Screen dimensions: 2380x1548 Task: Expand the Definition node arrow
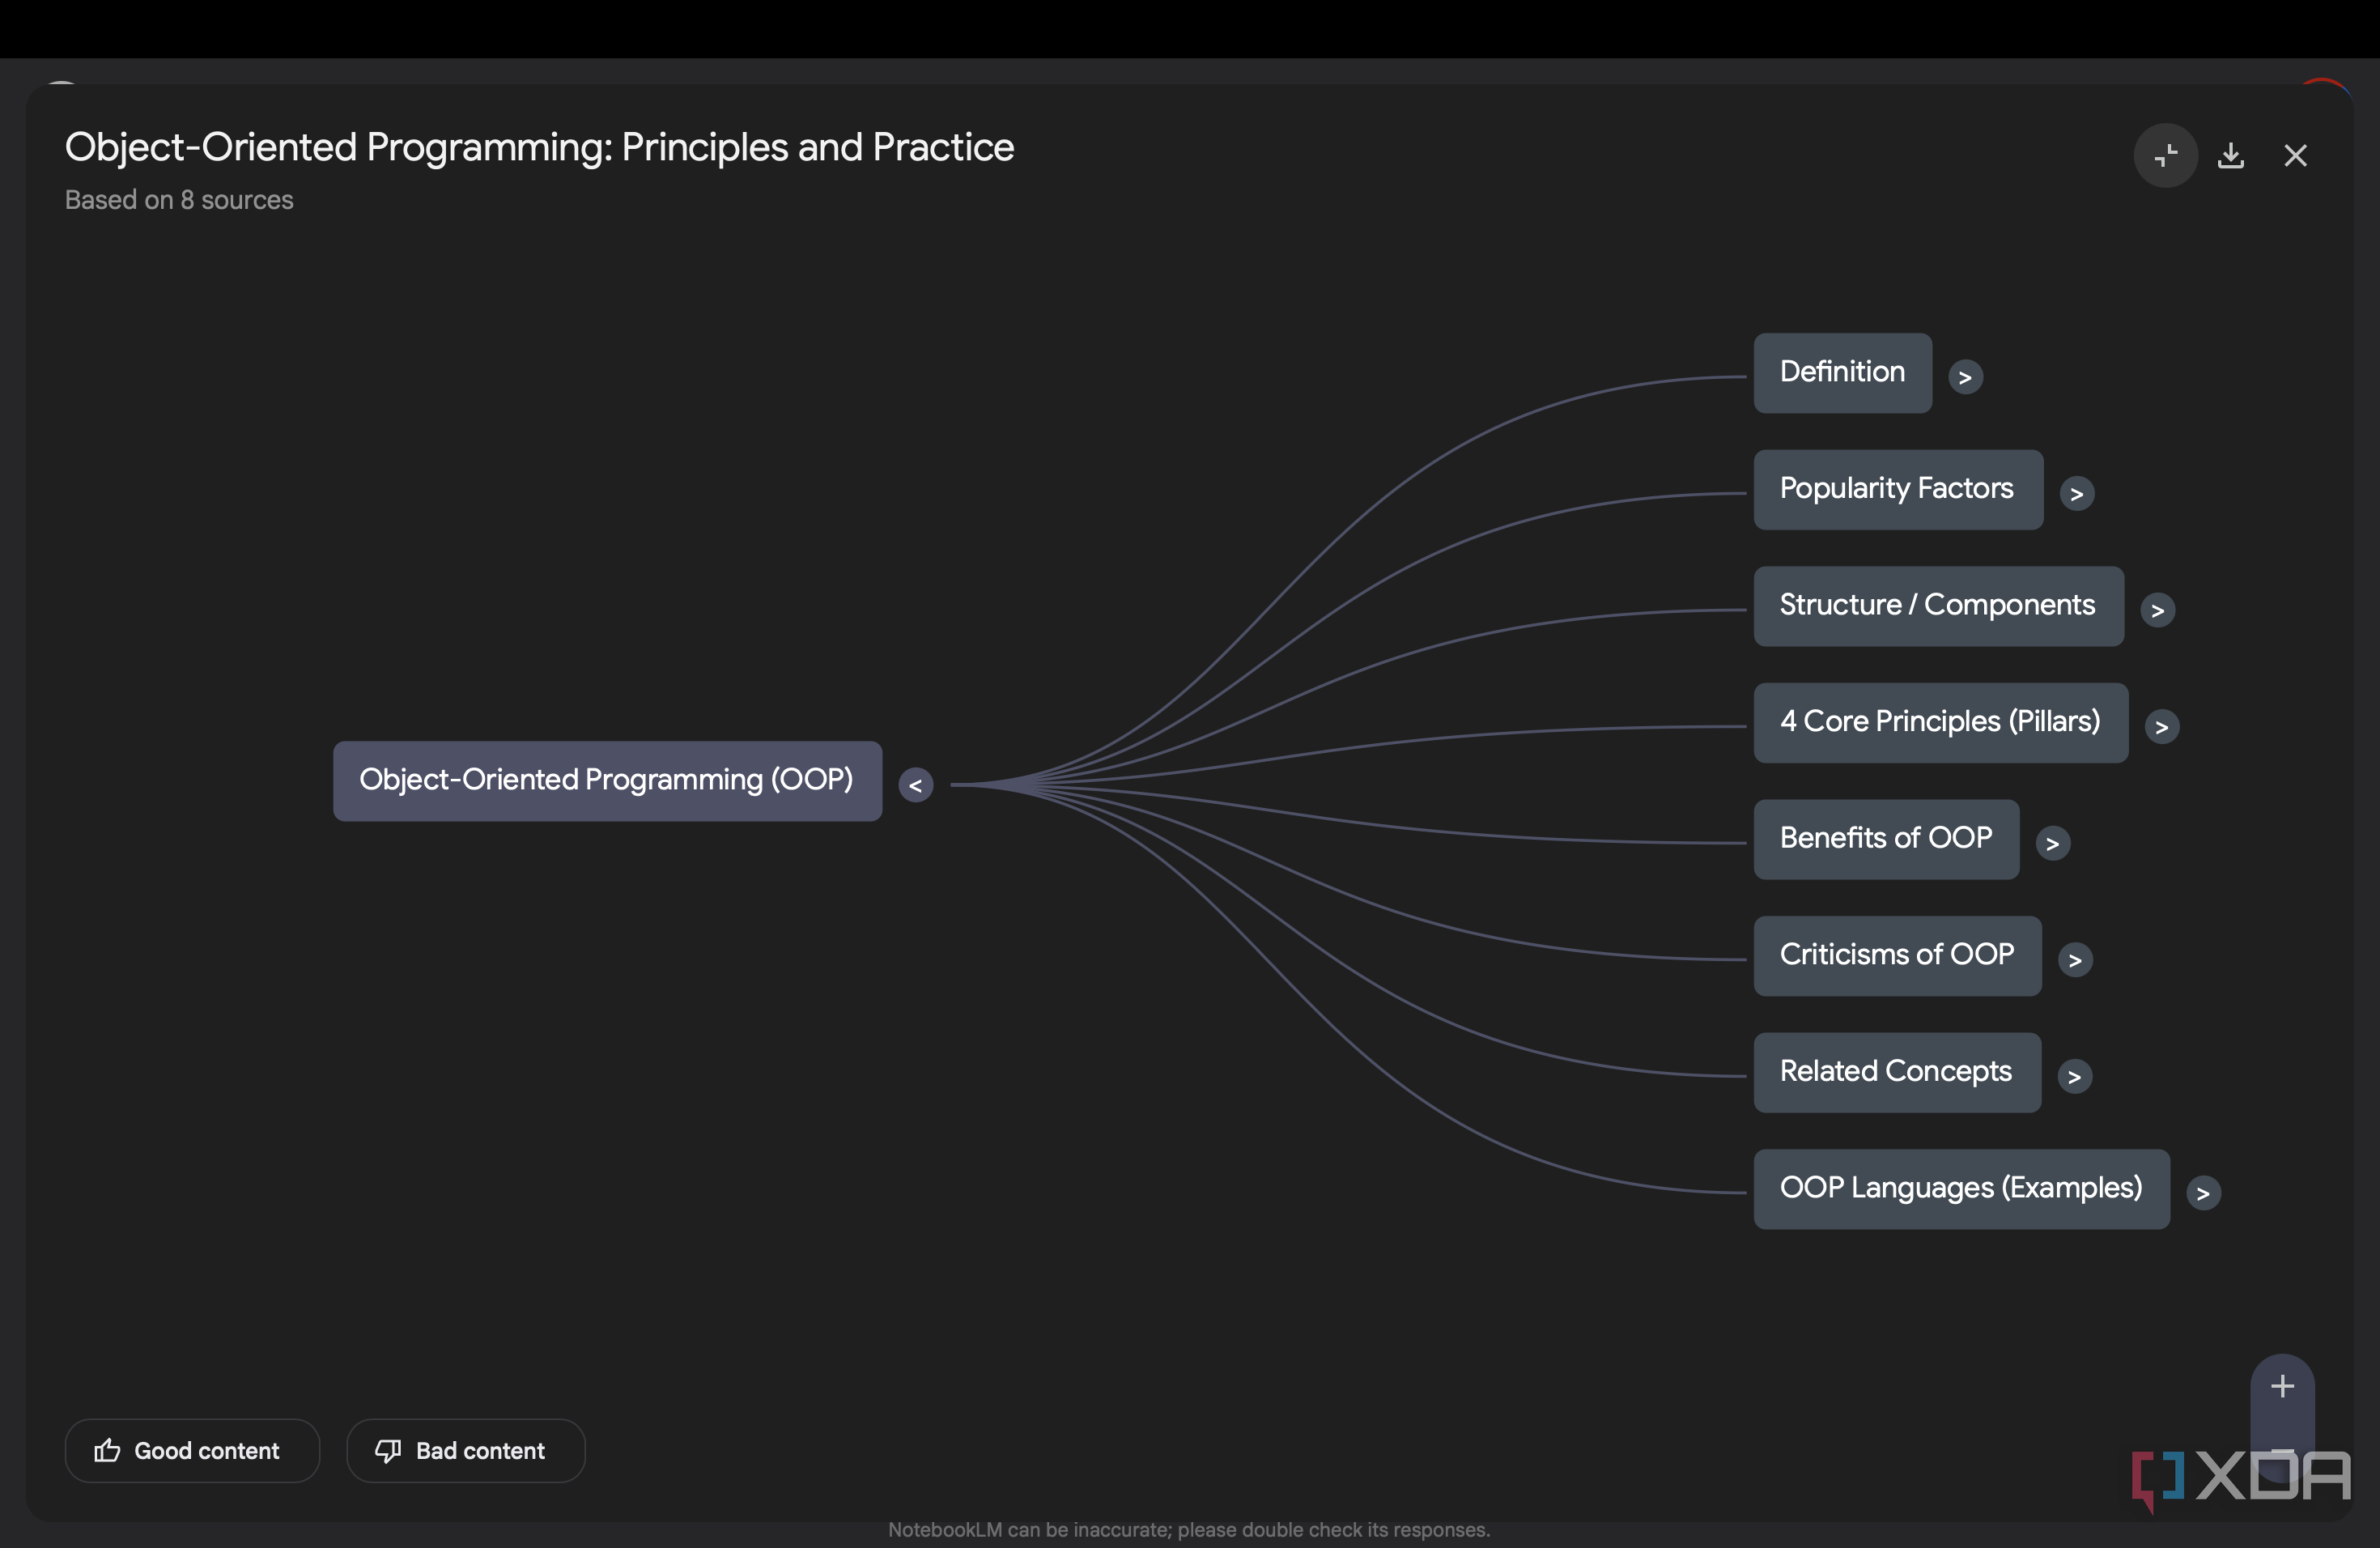(x=1965, y=377)
